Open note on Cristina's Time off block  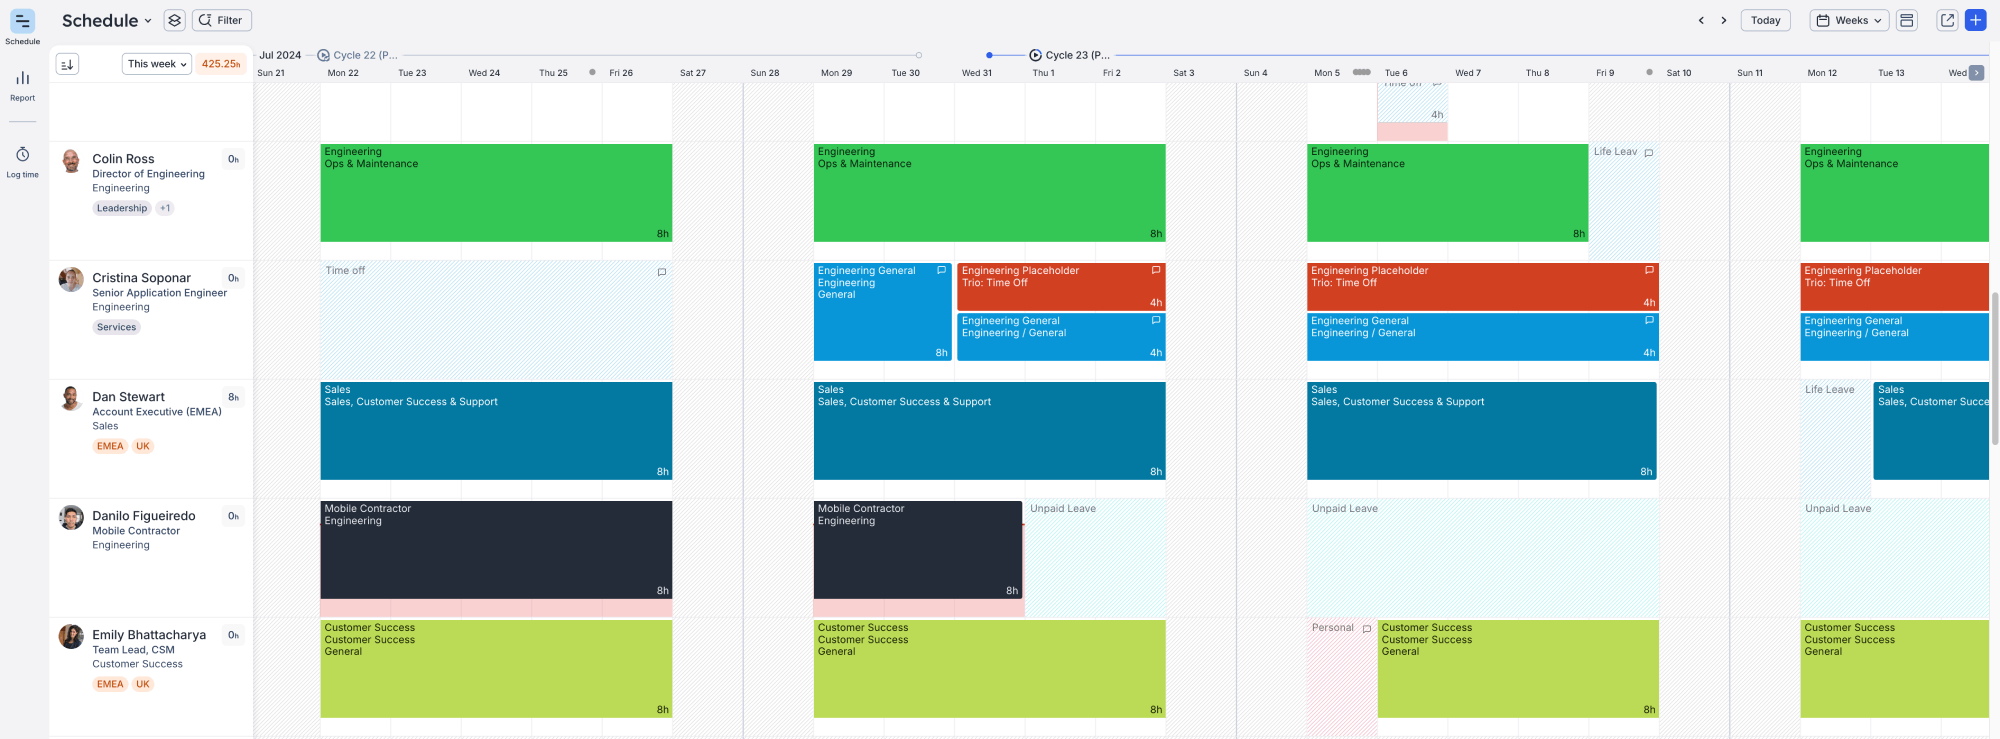point(661,272)
